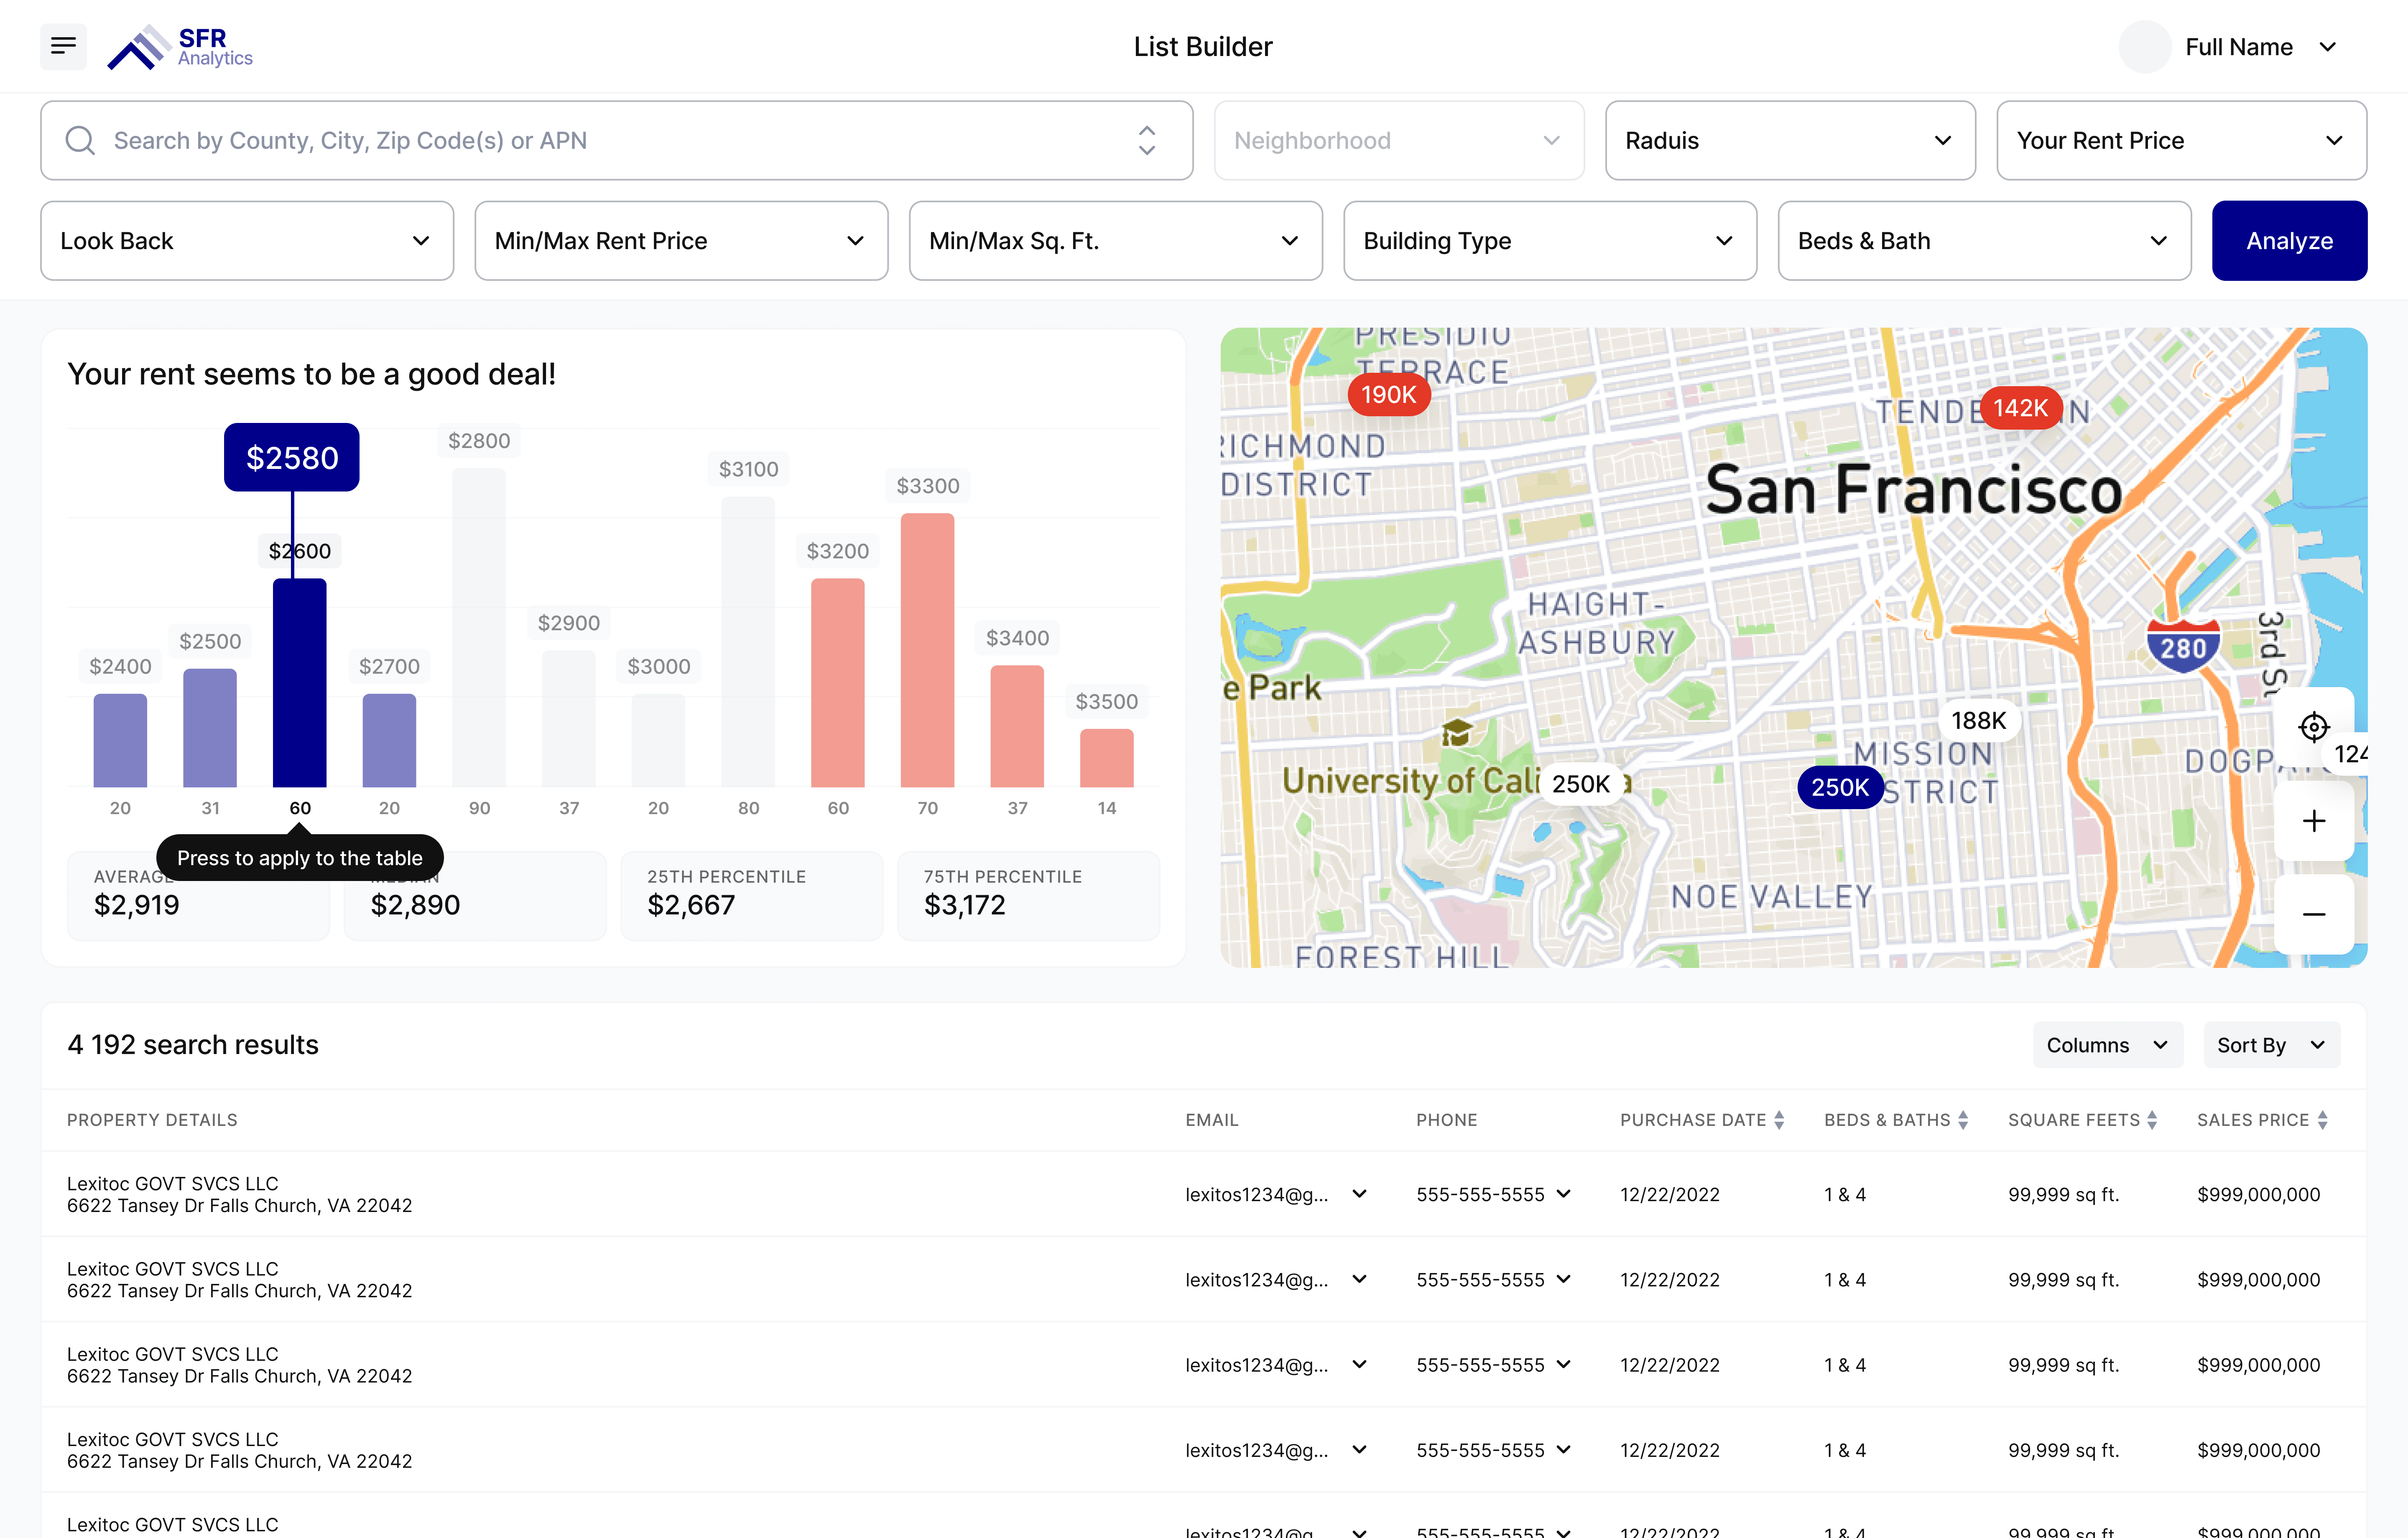Image resolution: width=2408 pixels, height=1538 pixels.
Task: Click the geolocation target icon on the map
Action: [x=2314, y=727]
